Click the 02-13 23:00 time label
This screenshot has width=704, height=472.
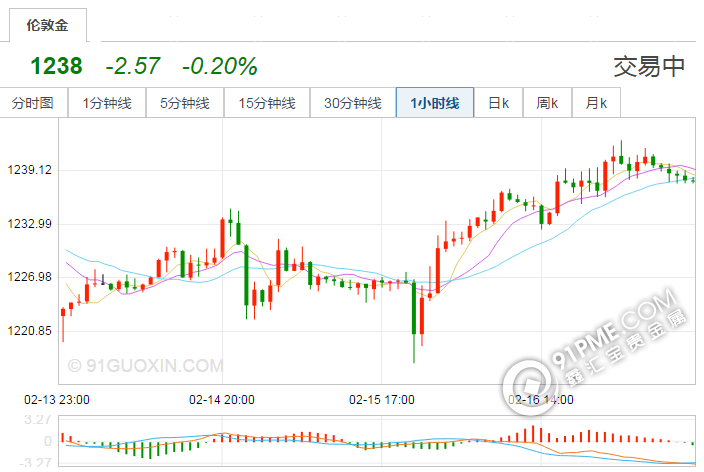(x=57, y=399)
